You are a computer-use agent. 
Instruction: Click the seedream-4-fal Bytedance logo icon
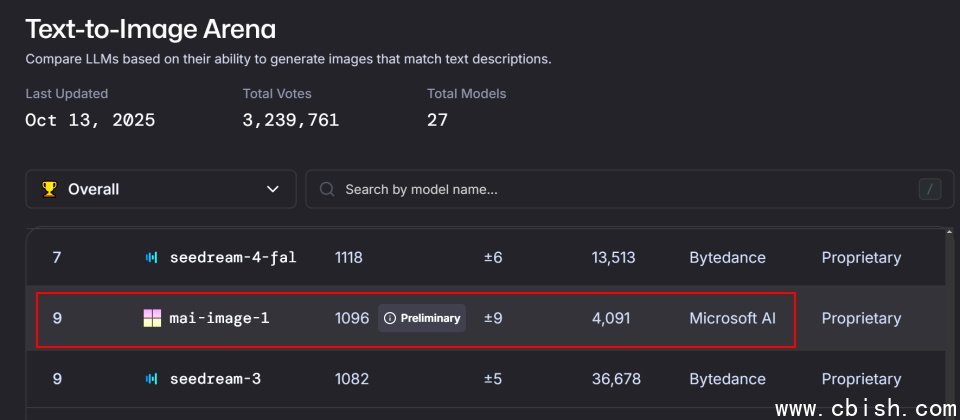152,258
